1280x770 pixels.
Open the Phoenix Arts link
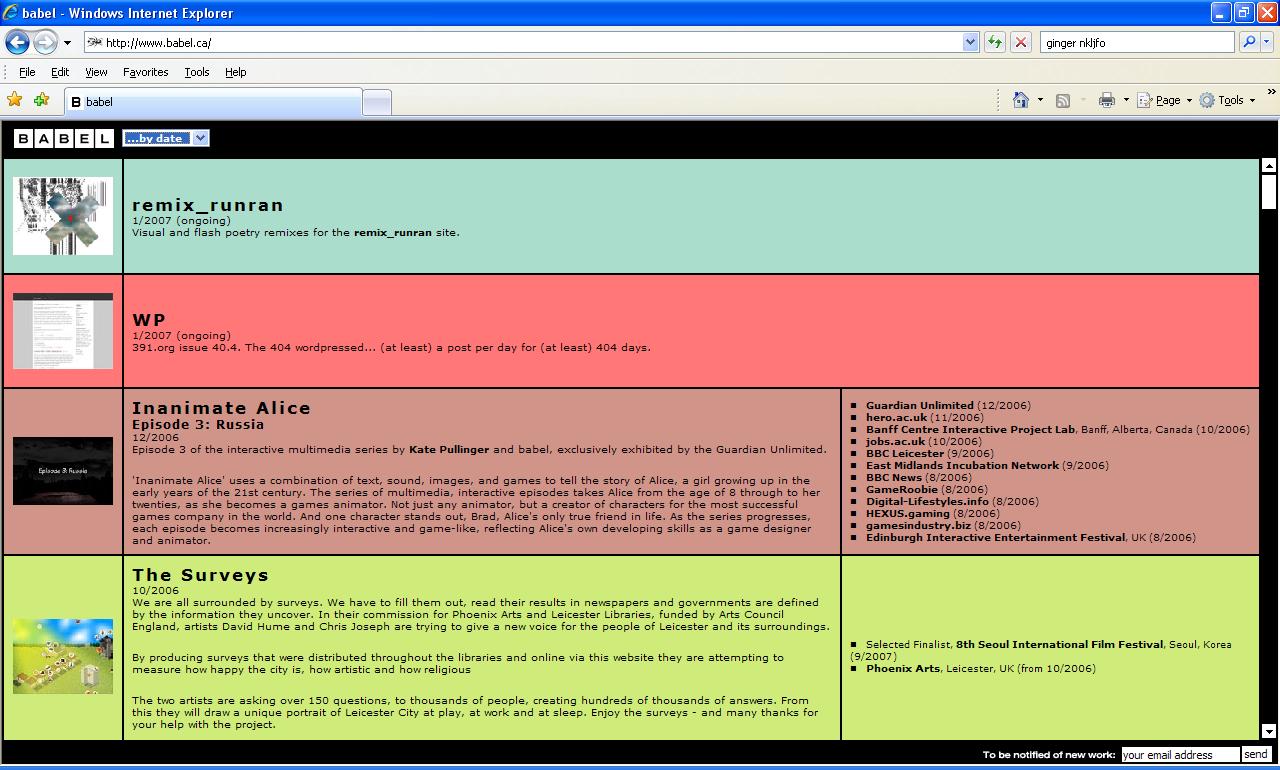tap(903, 668)
